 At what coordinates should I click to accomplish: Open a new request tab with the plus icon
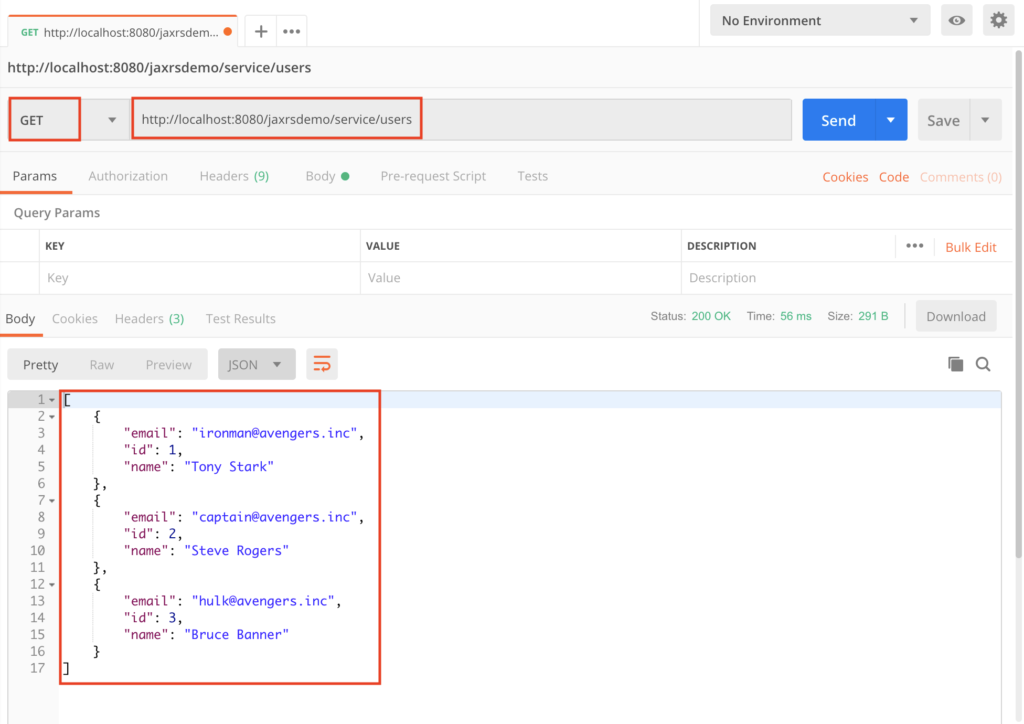[x=260, y=30]
